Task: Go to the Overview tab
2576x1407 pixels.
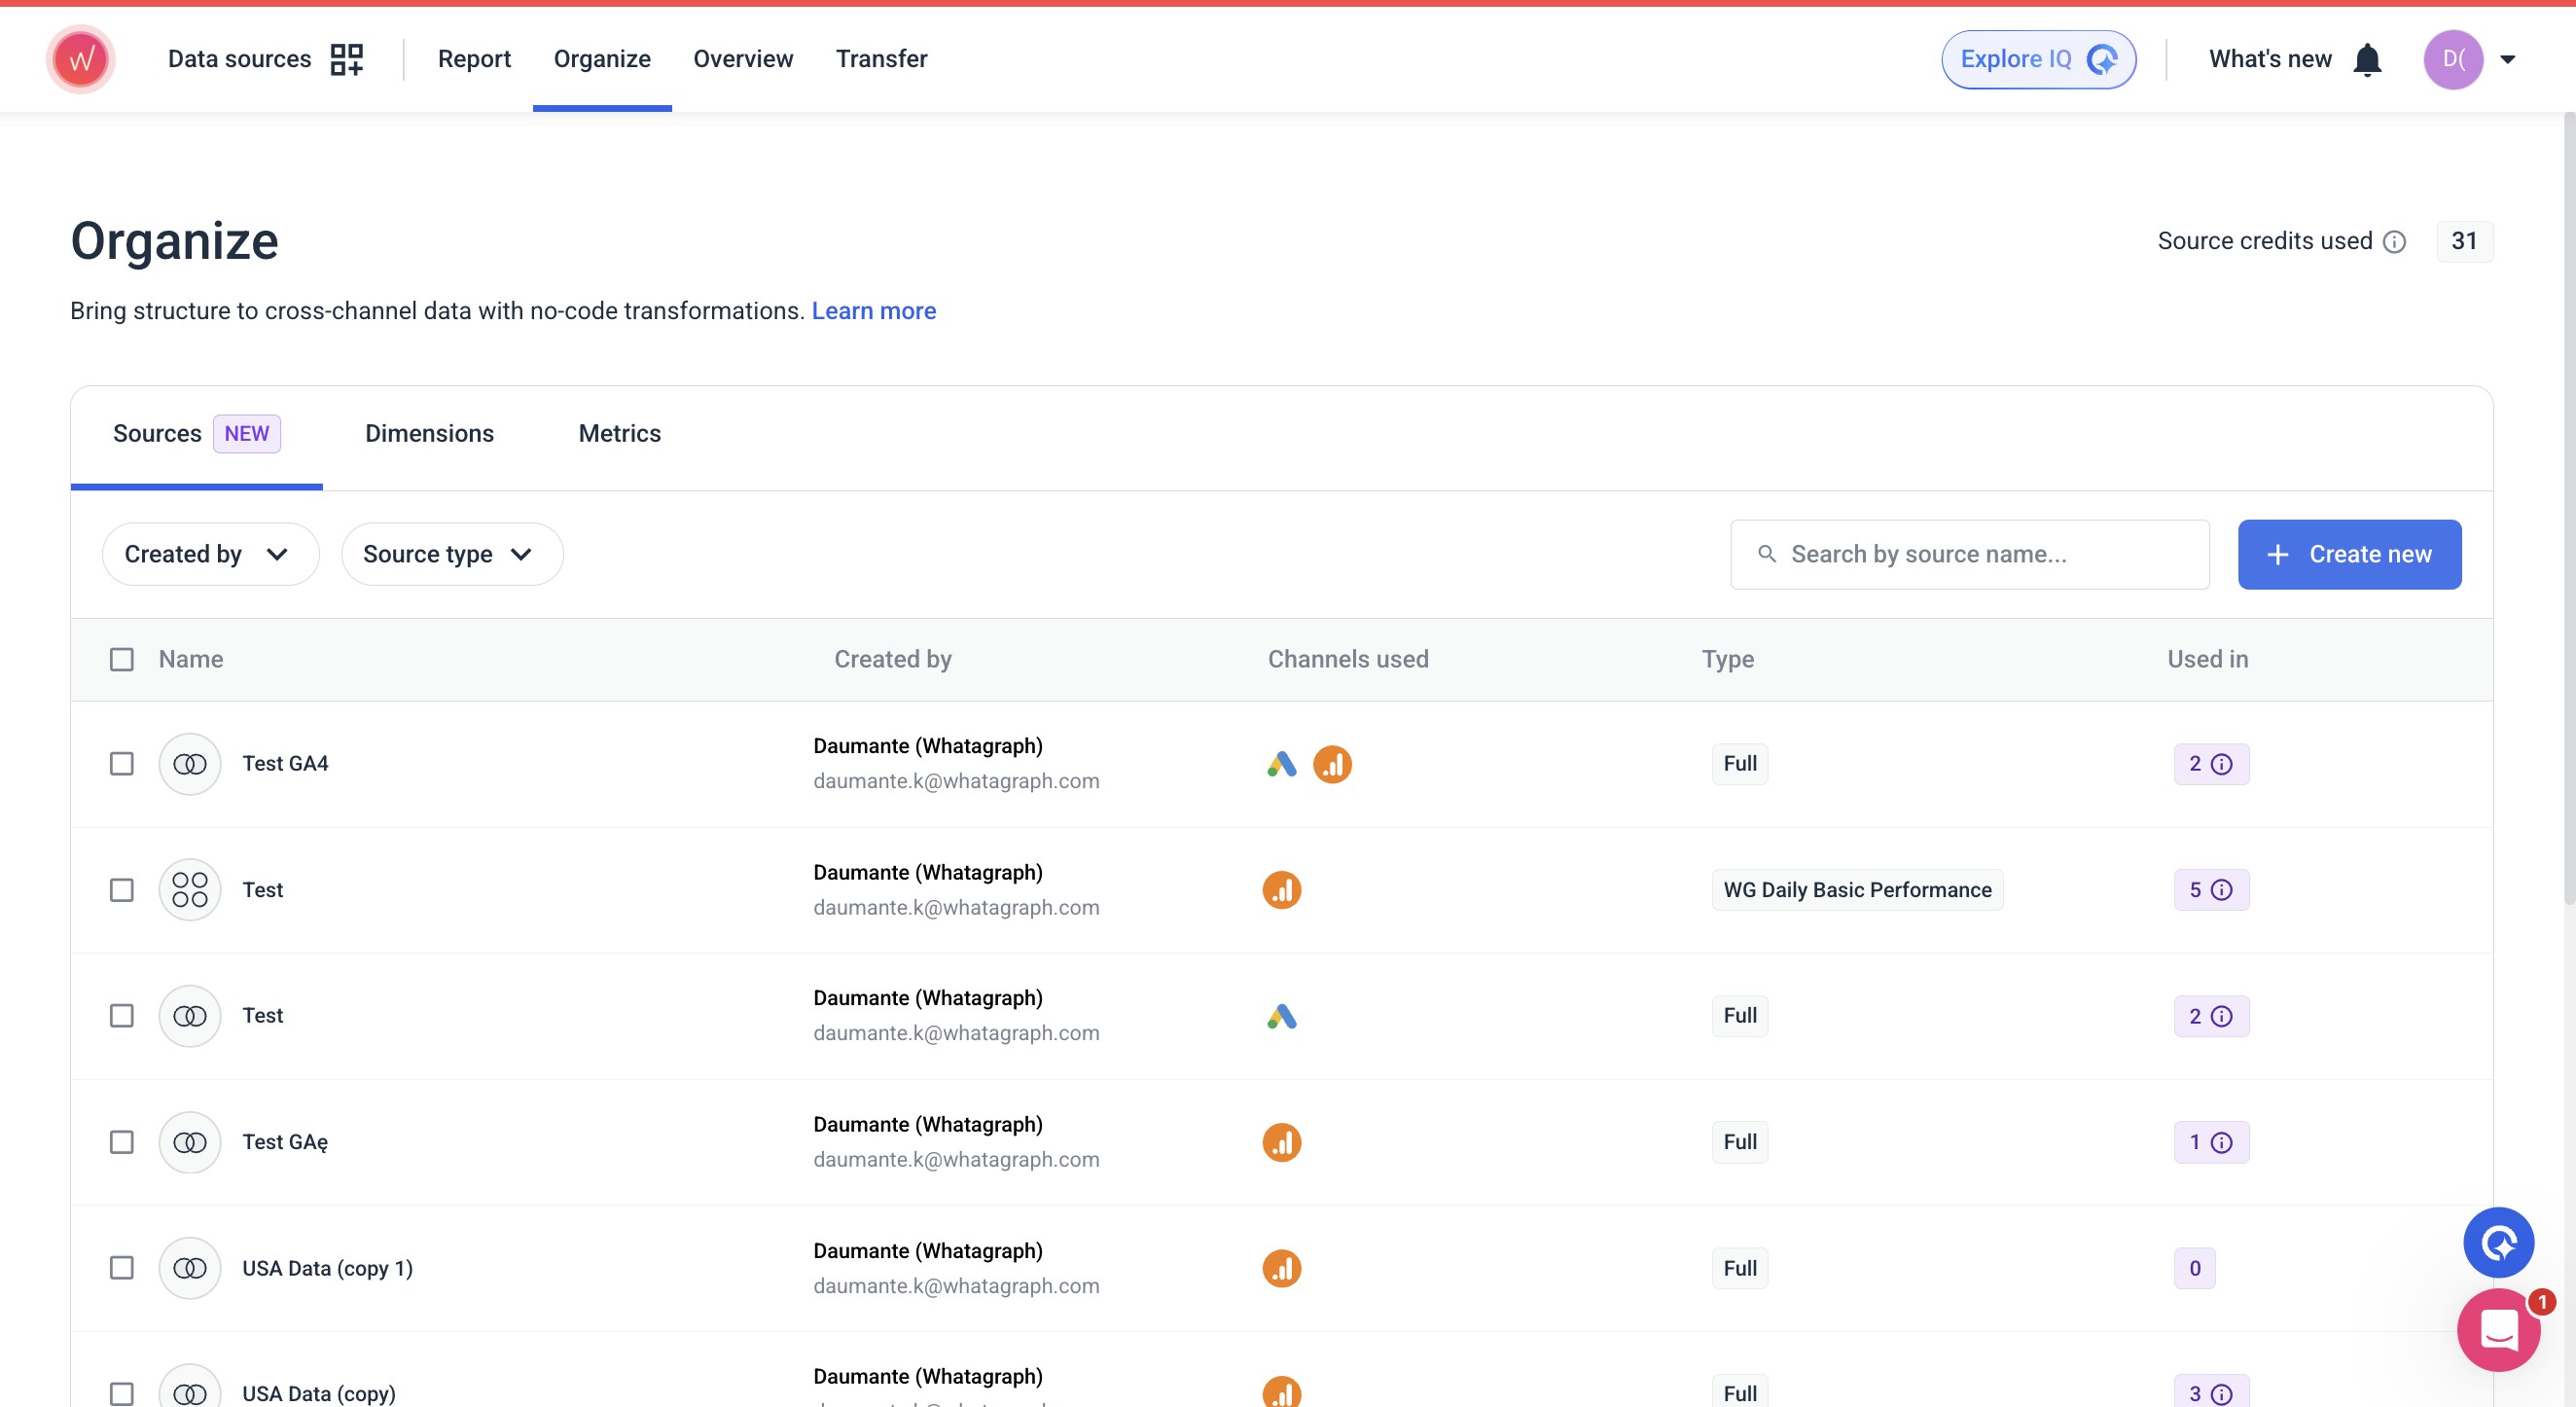Action: tap(743, 59)
